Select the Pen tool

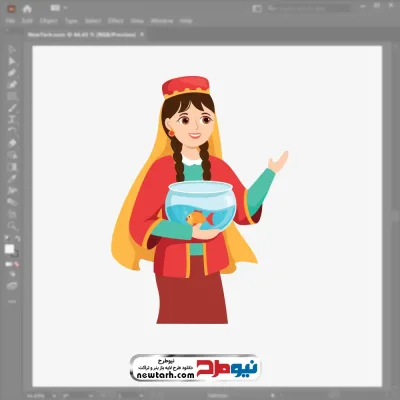point(12,73)
